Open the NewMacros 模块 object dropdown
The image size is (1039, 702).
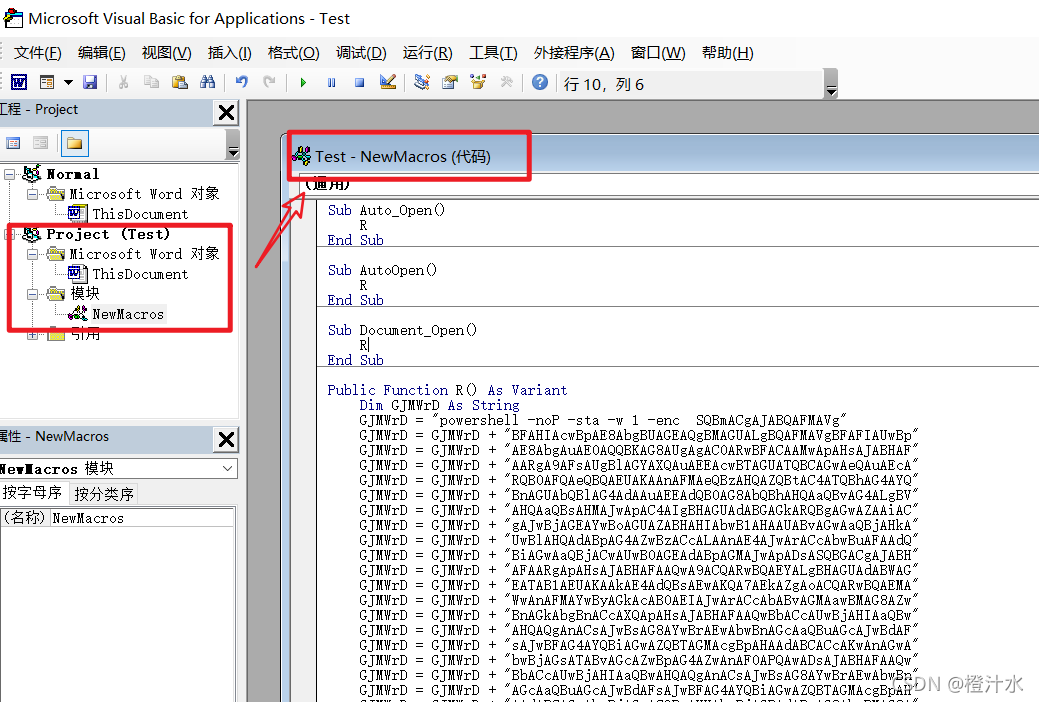(227, 469)
